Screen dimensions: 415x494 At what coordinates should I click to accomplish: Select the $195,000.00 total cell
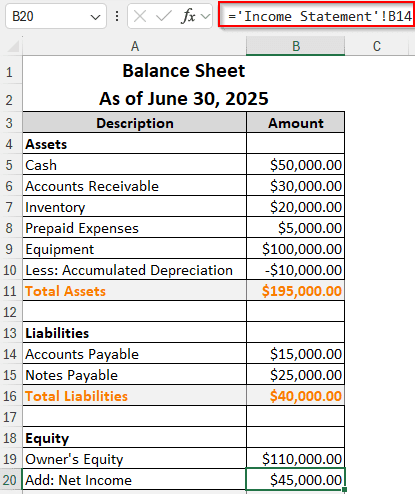point(296,291)
